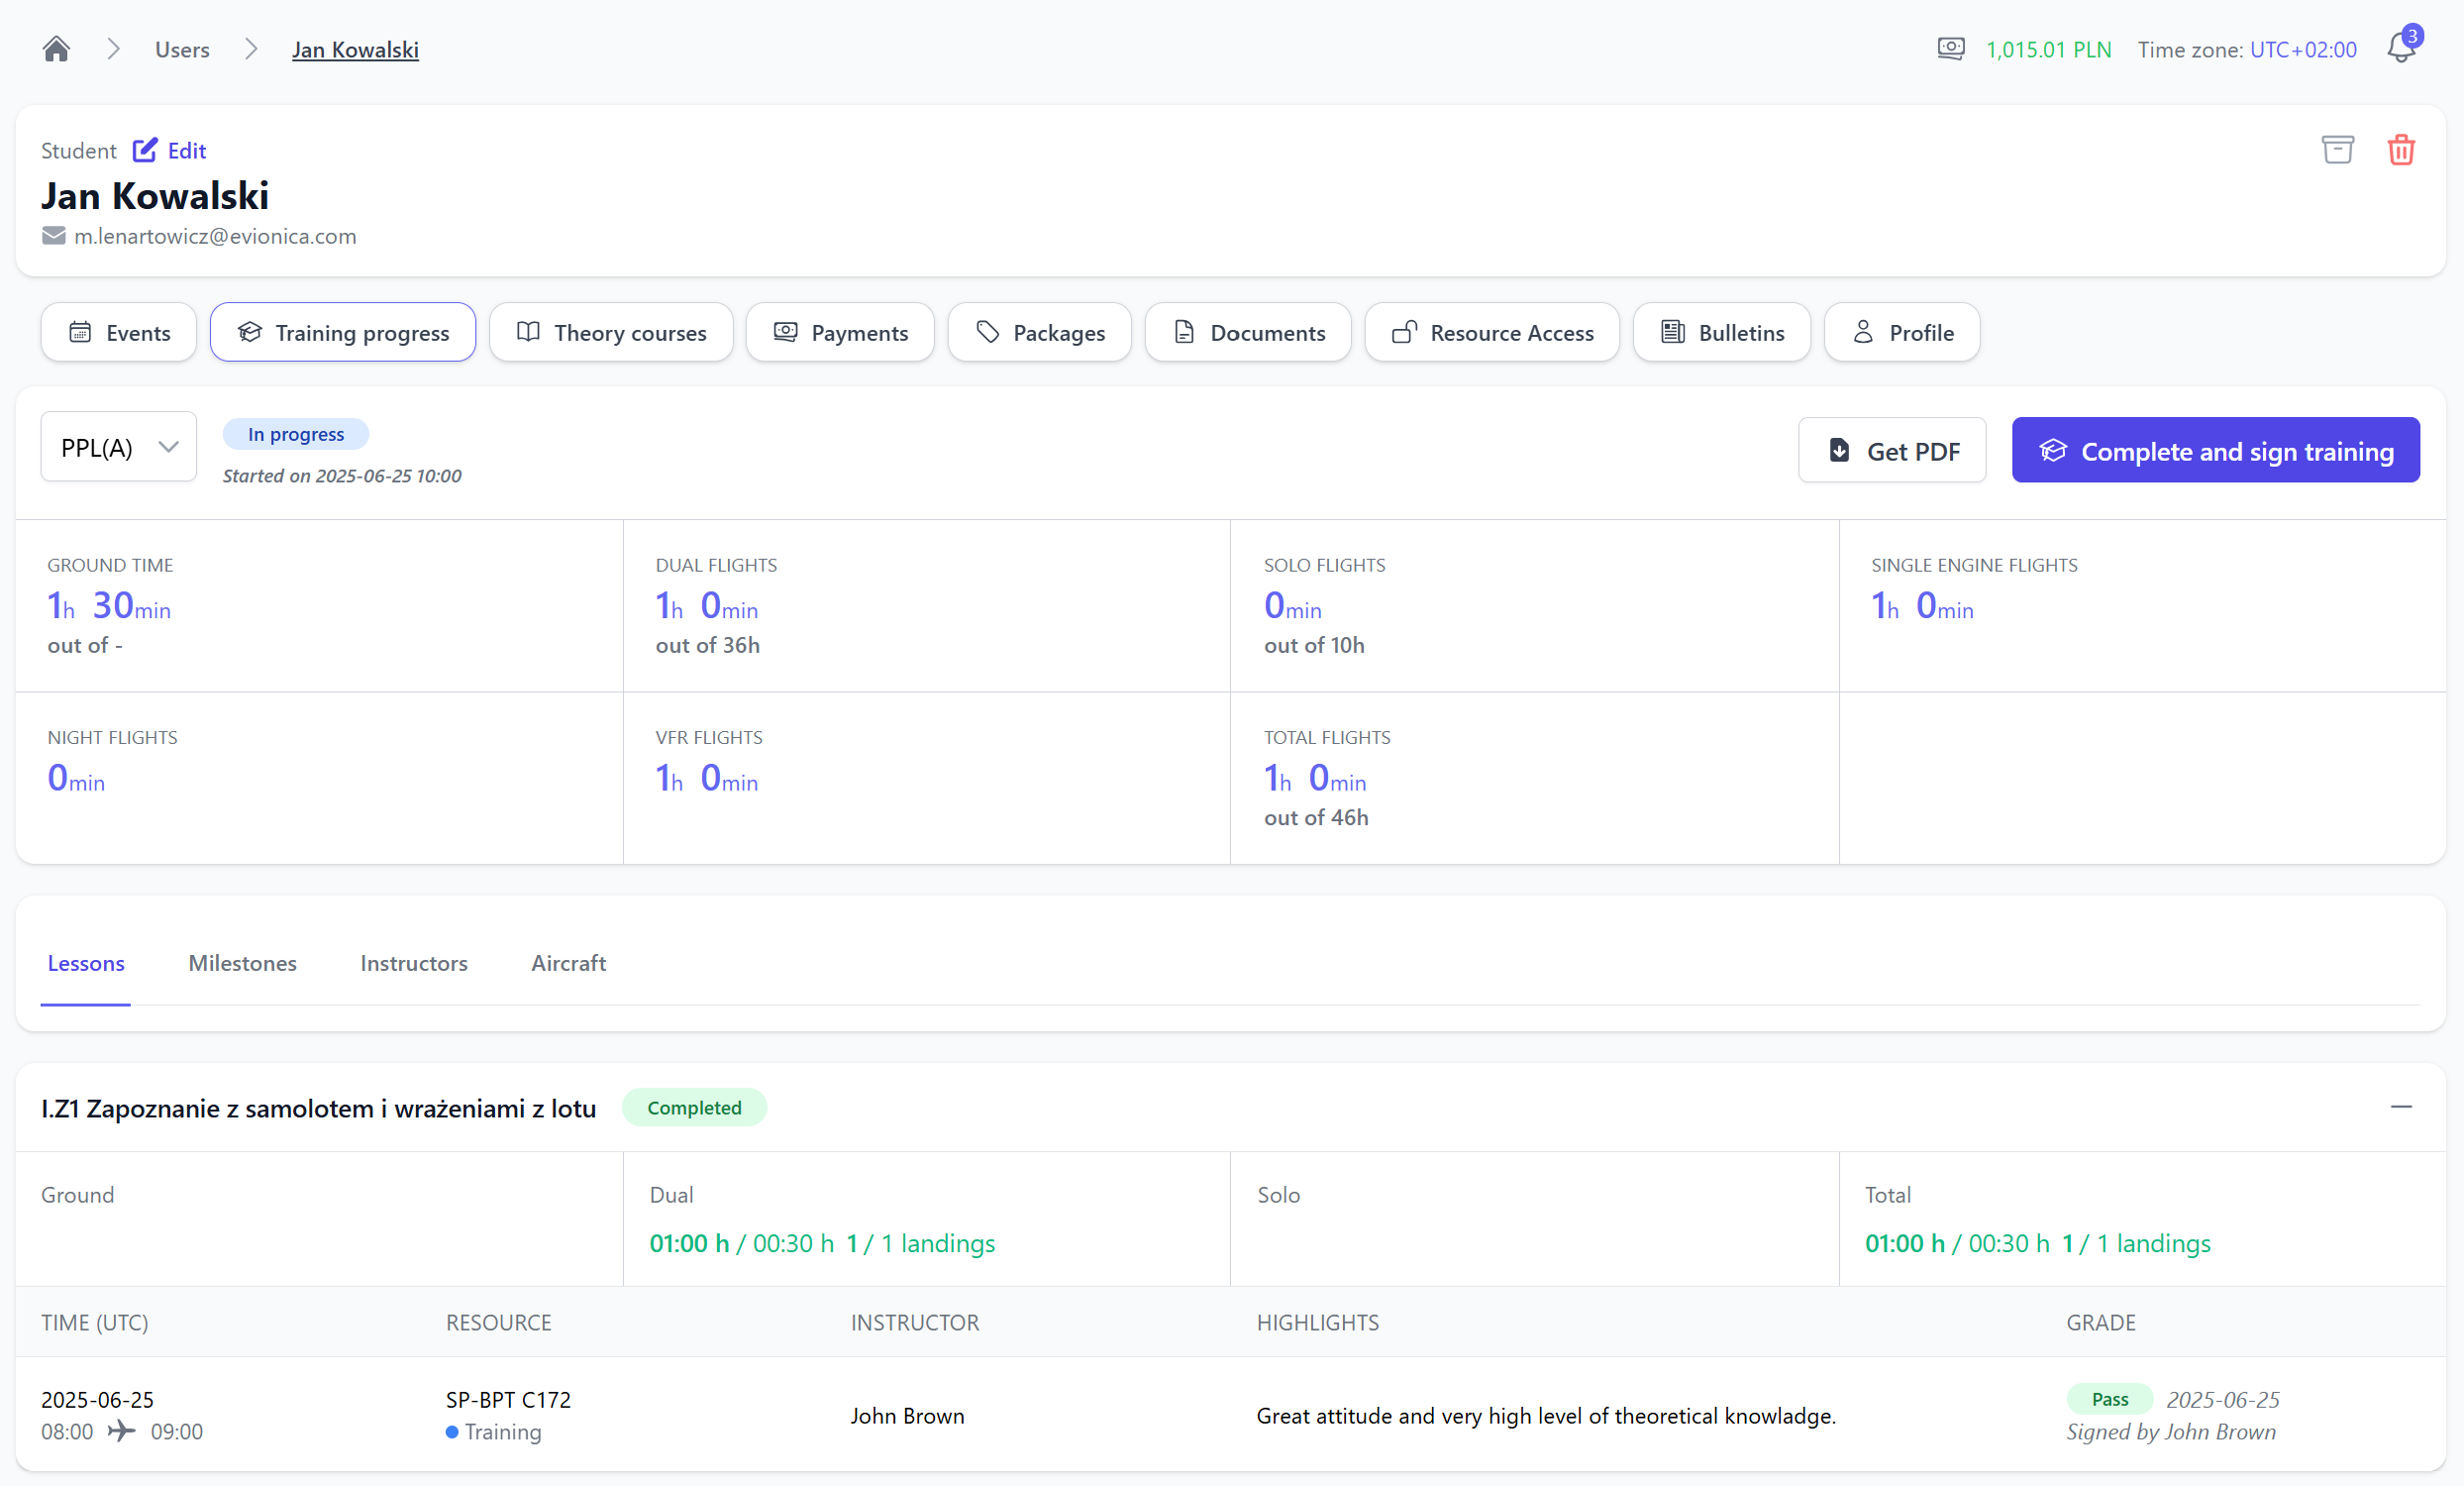Image resolution: width=2464 pixels, height=1486 pixels.
Task: Open the Training progress tab
Action: (343, 332)
